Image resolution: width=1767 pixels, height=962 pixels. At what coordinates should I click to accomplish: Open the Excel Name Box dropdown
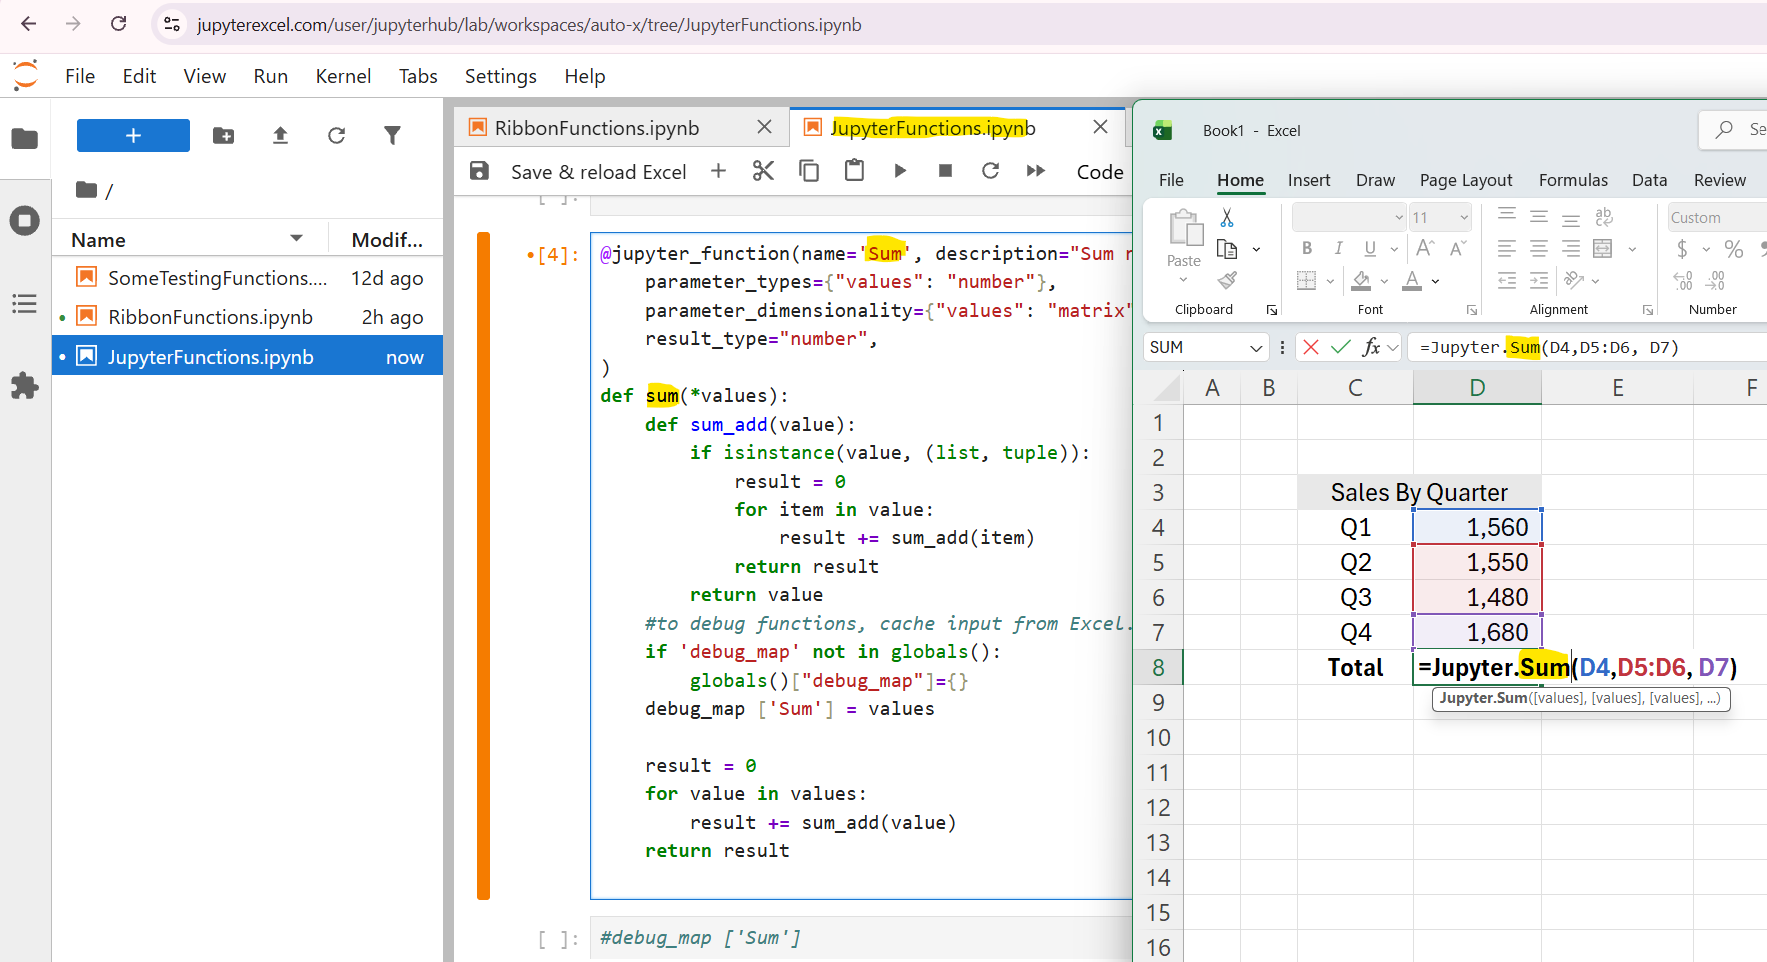(x=1256, y=347)
